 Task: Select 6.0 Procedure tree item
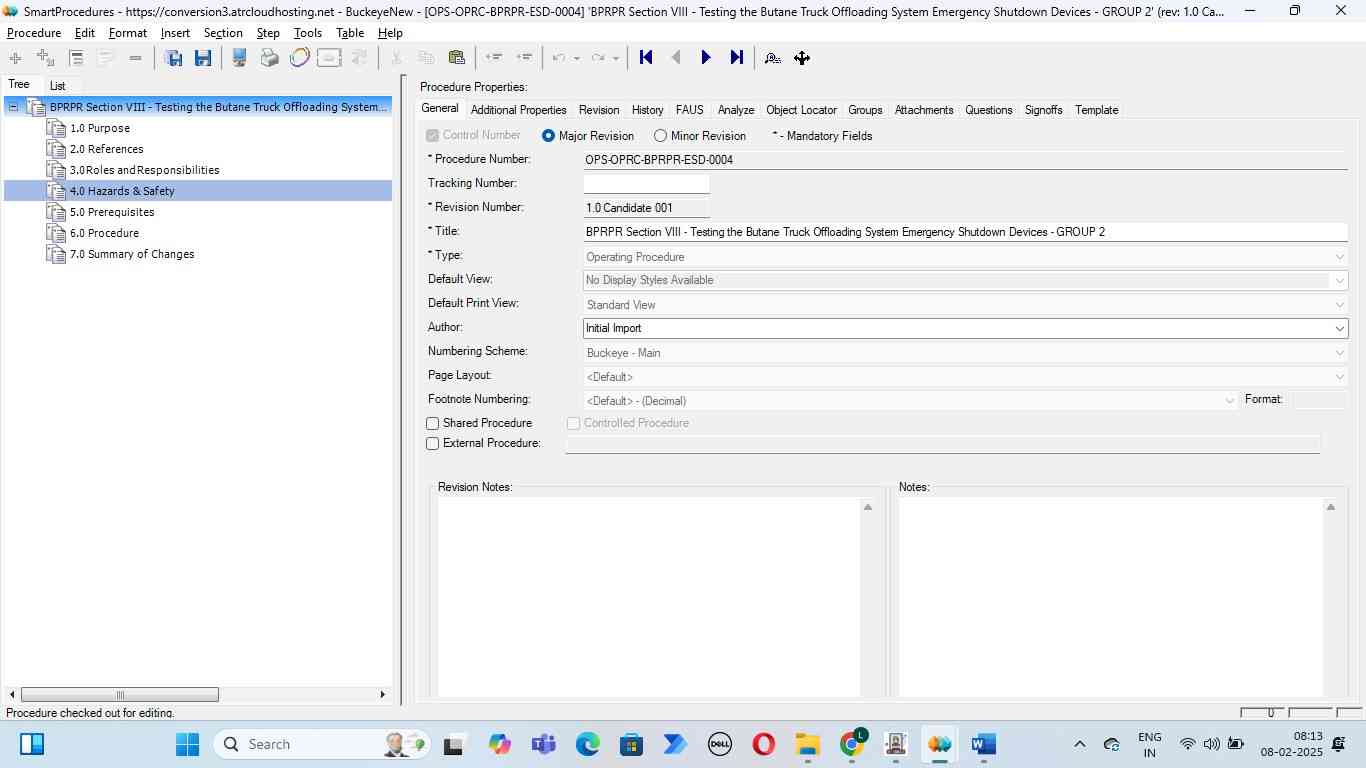click(x=104, y=233)
